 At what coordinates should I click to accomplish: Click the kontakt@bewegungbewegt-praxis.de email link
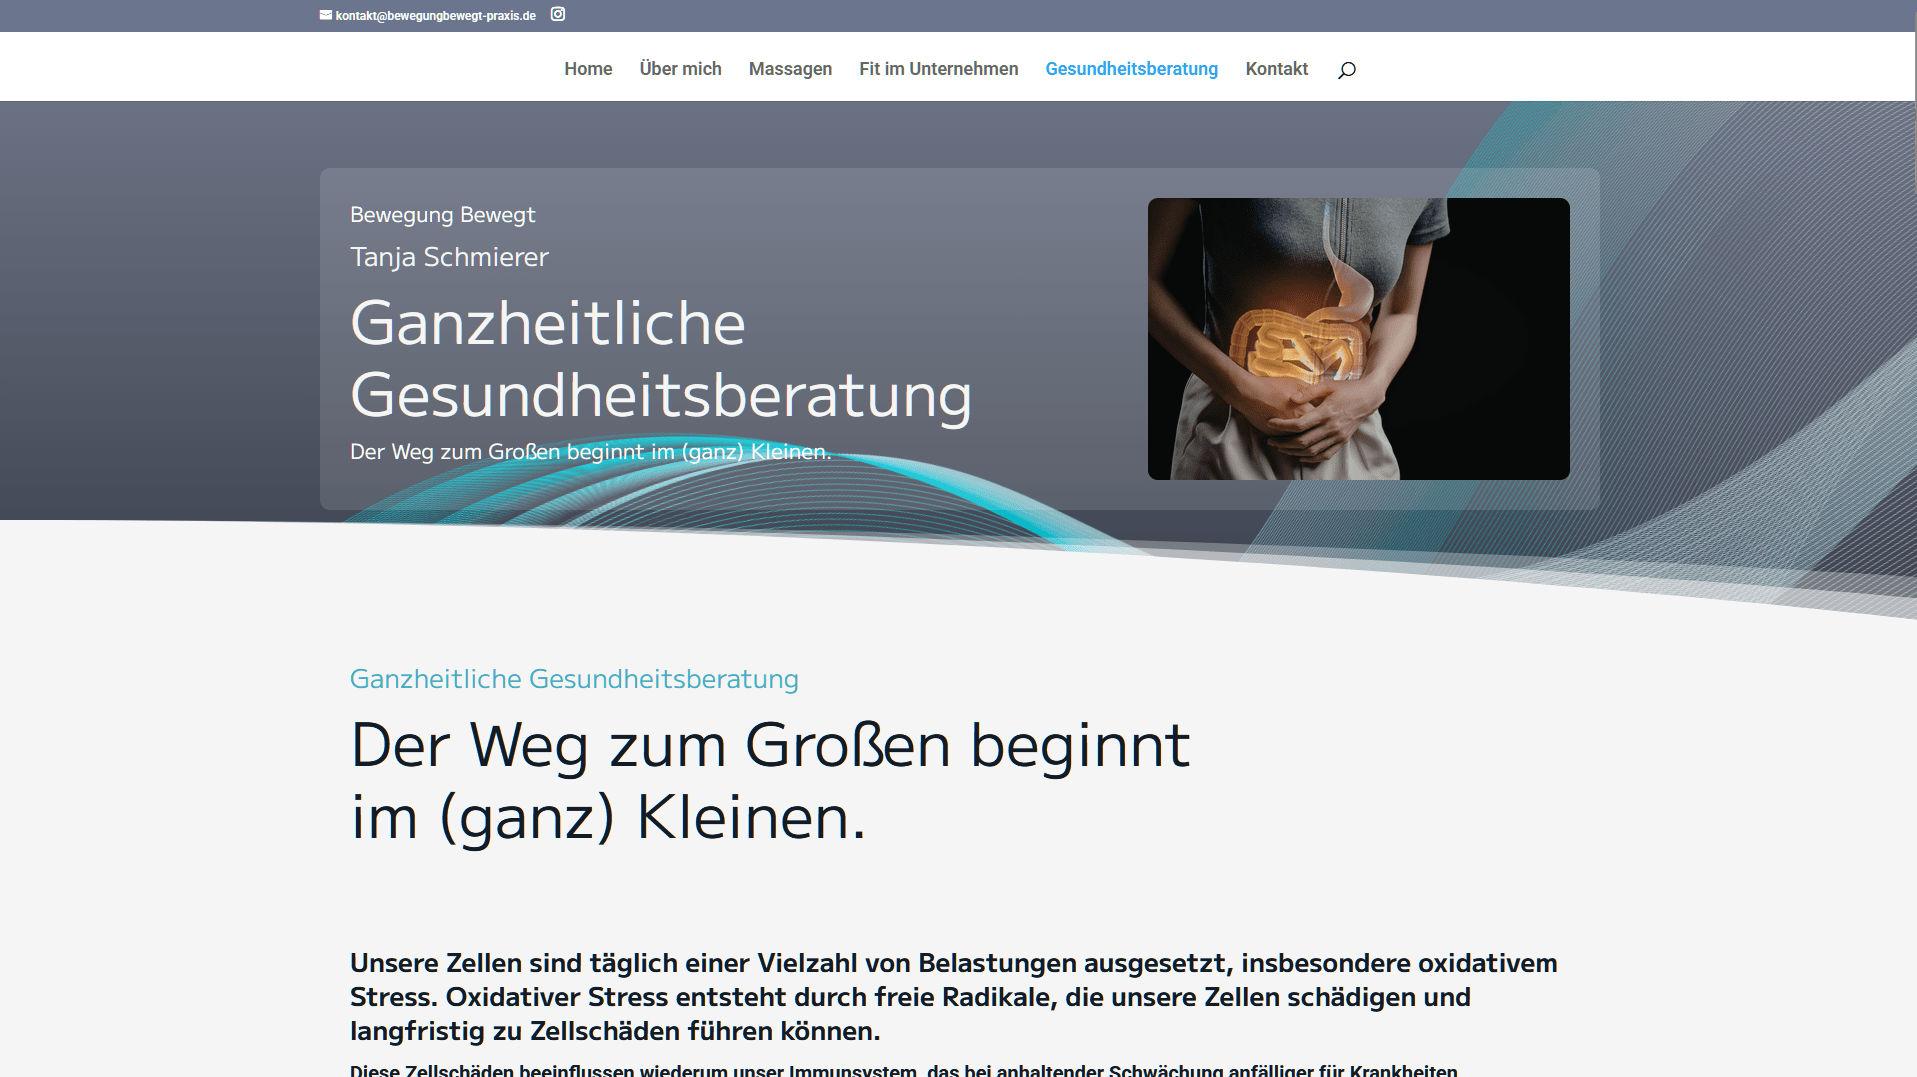pos(435,15)
